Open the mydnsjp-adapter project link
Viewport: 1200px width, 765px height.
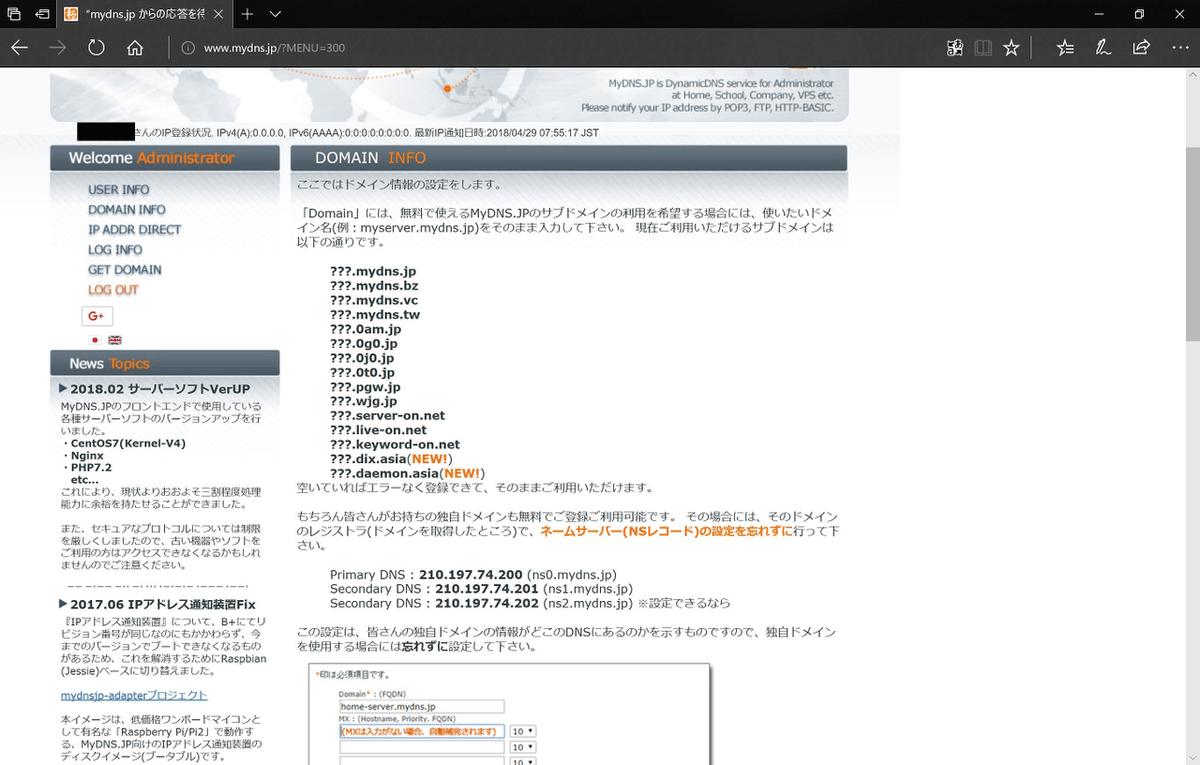point(134,695)
